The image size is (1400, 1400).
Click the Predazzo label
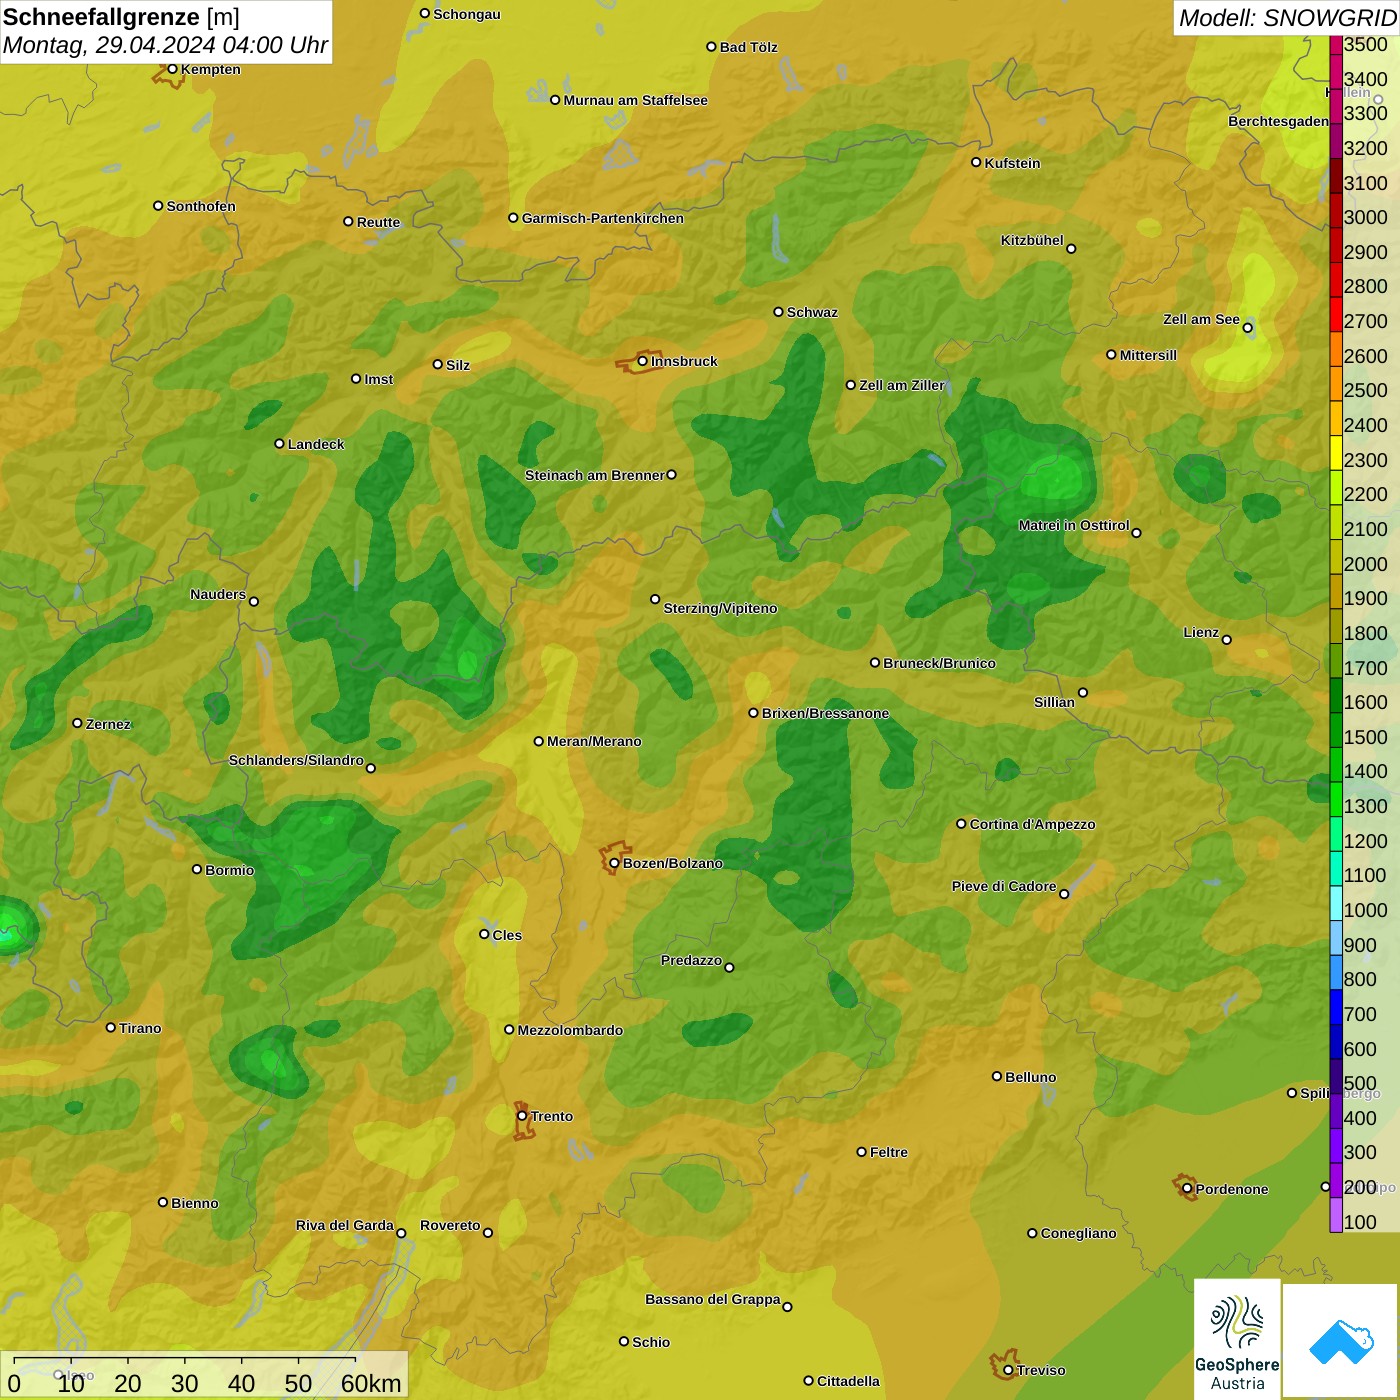coord(691,960)
